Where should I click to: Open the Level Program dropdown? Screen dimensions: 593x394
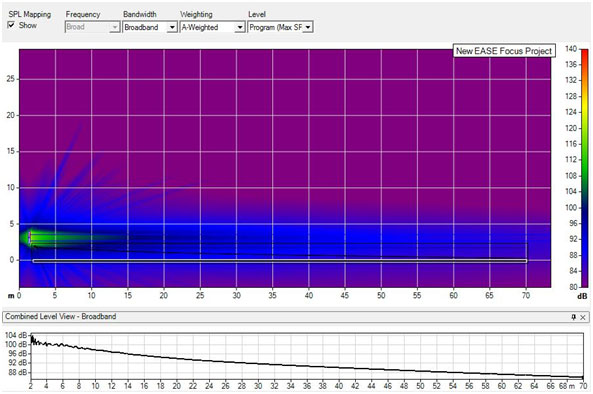point(280,27)
